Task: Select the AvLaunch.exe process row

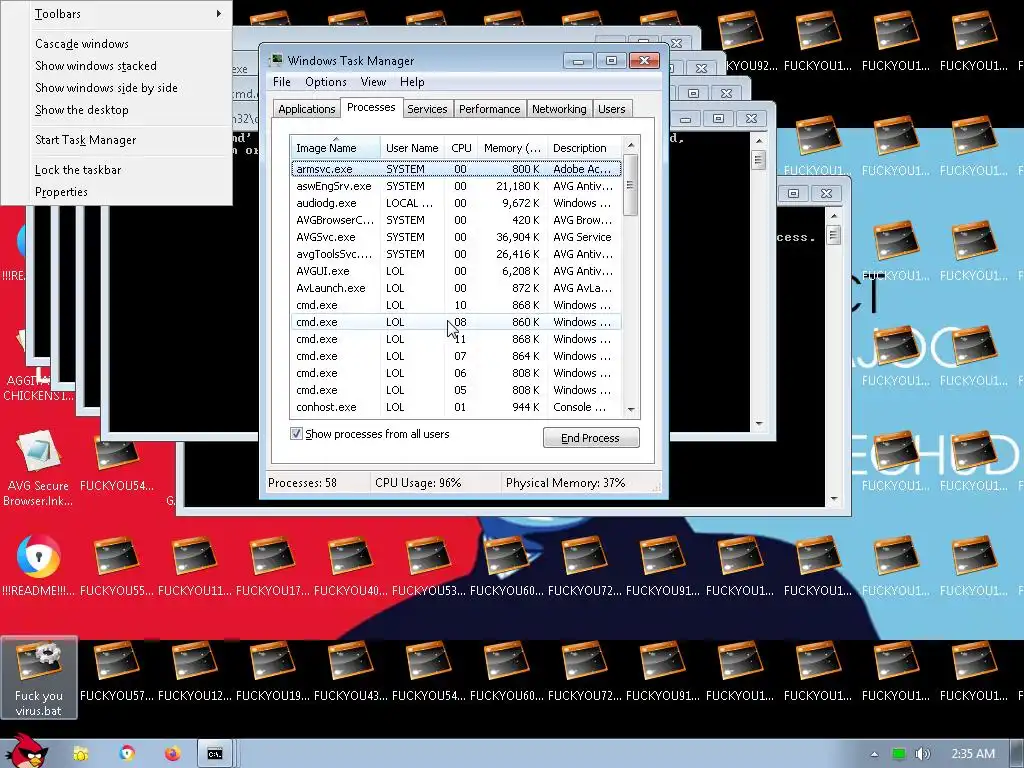Action: tap(456, 288)
